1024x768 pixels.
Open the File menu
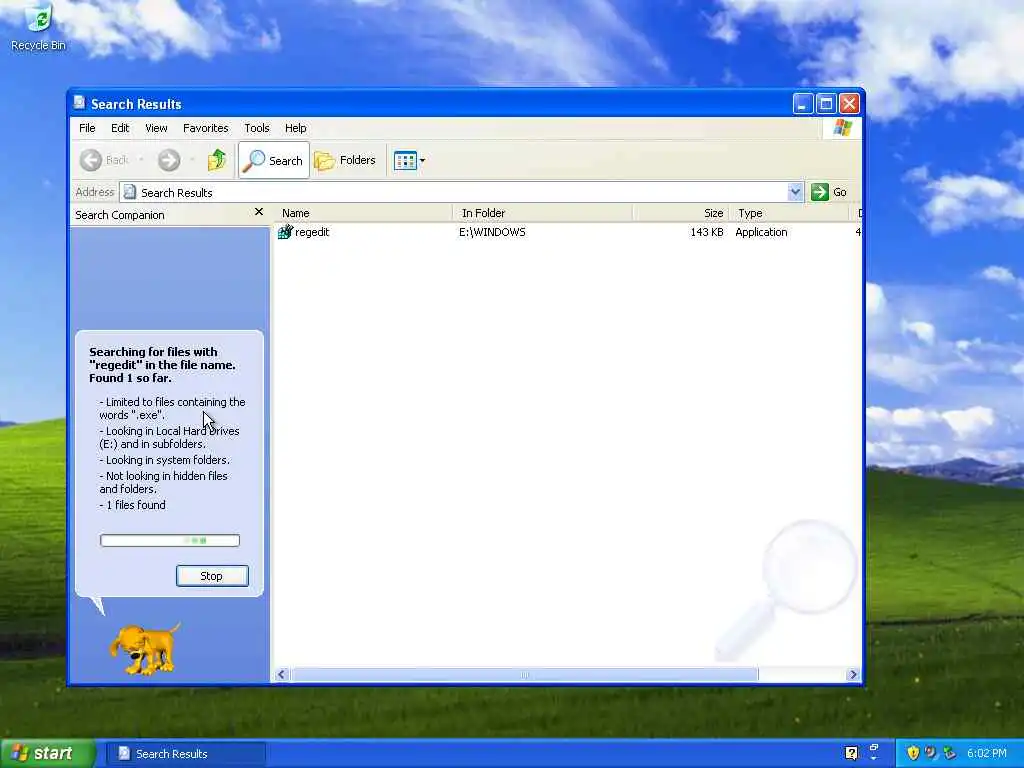click(87, 128)
